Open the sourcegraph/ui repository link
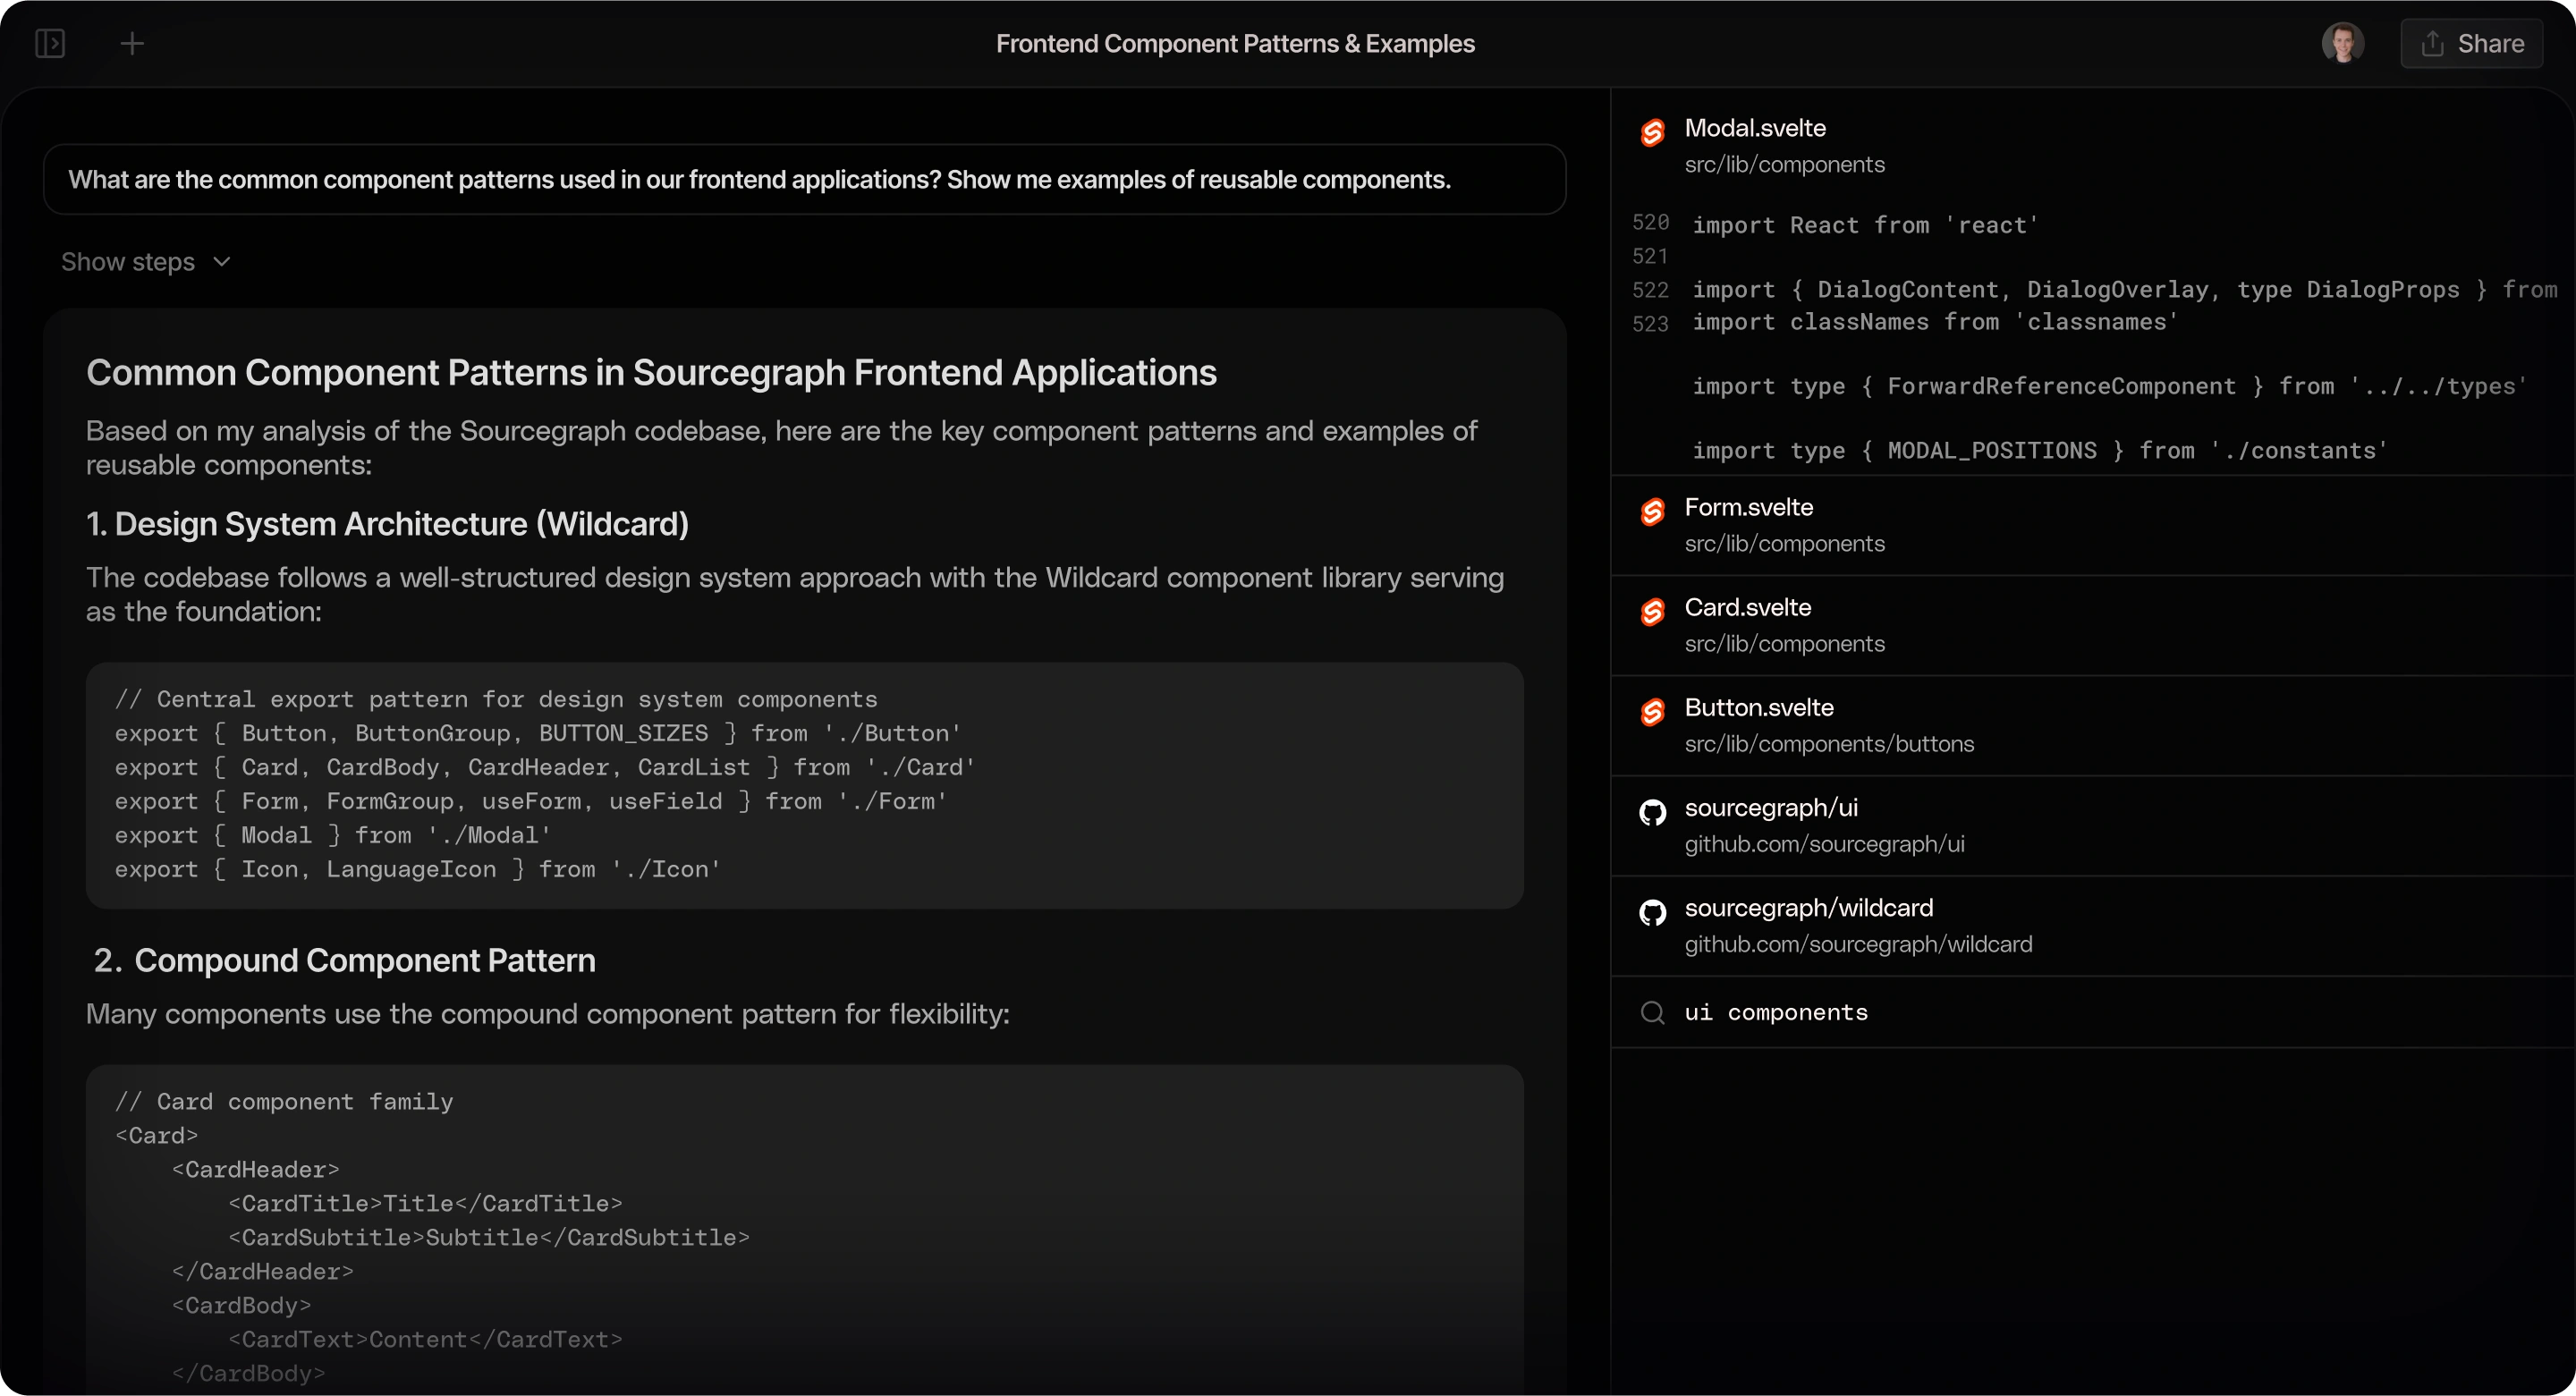Screen dimensions: 2576x1396 pos(2093,825)
